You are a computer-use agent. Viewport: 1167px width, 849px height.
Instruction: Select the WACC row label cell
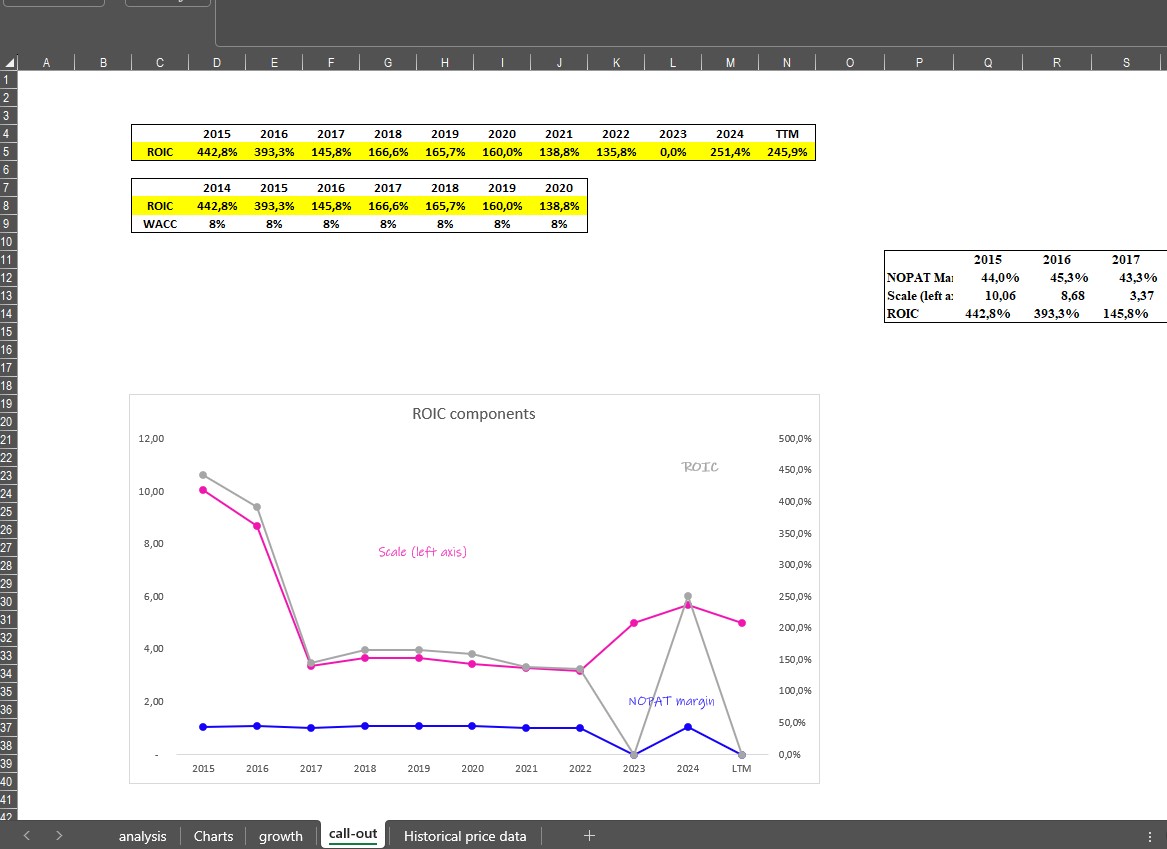(x=160, y=224)
